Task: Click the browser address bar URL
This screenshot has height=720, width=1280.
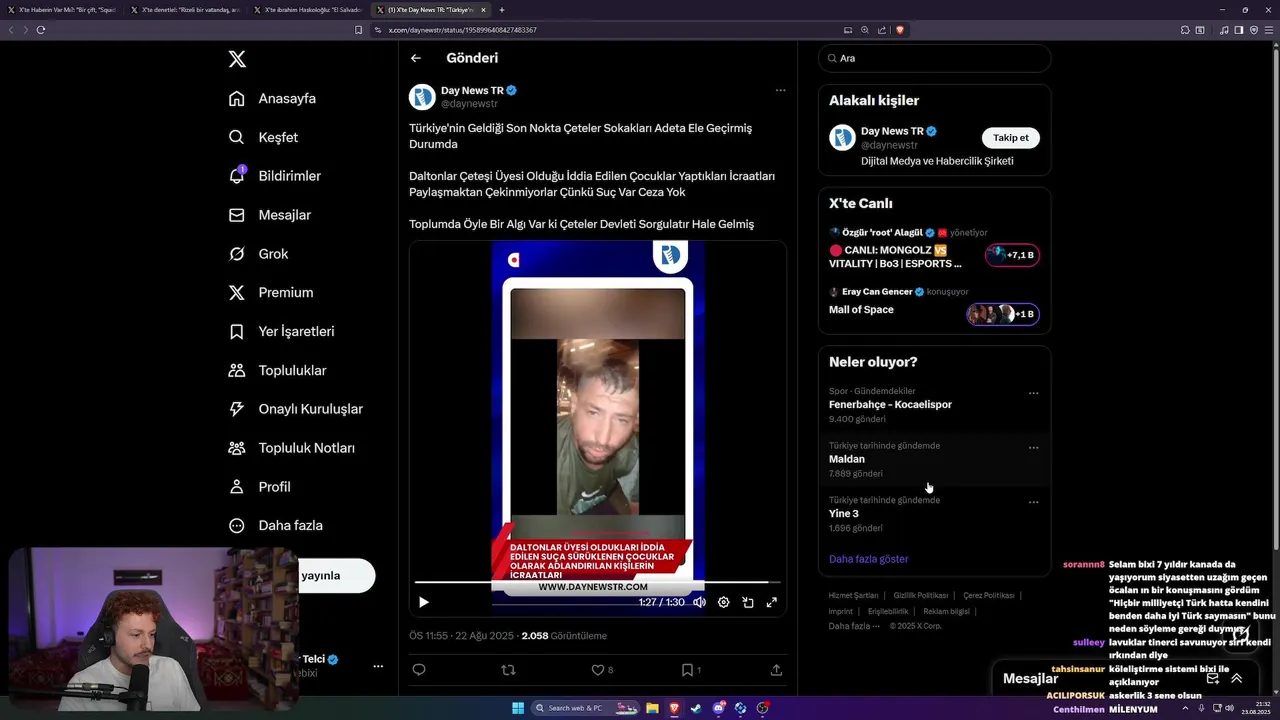Action: point(463,30)
